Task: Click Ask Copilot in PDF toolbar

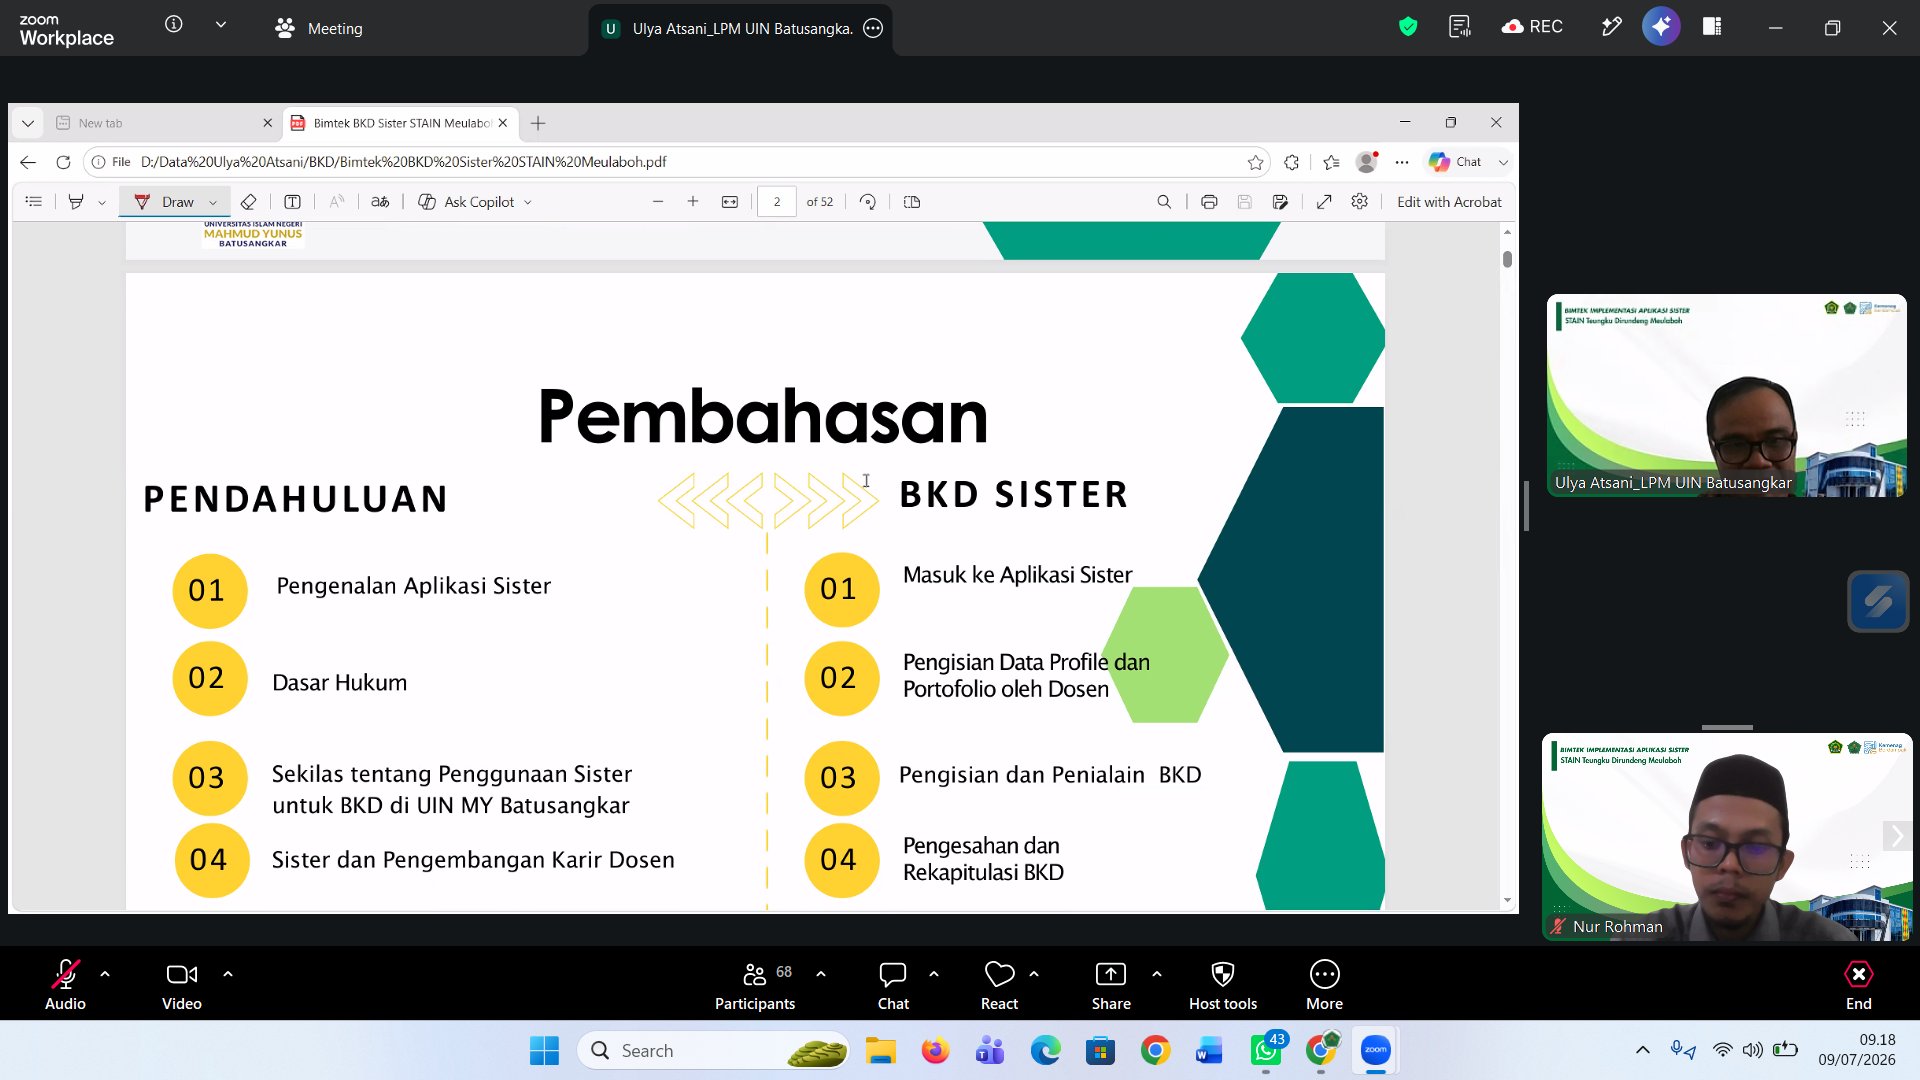Action: pos(474,202)
